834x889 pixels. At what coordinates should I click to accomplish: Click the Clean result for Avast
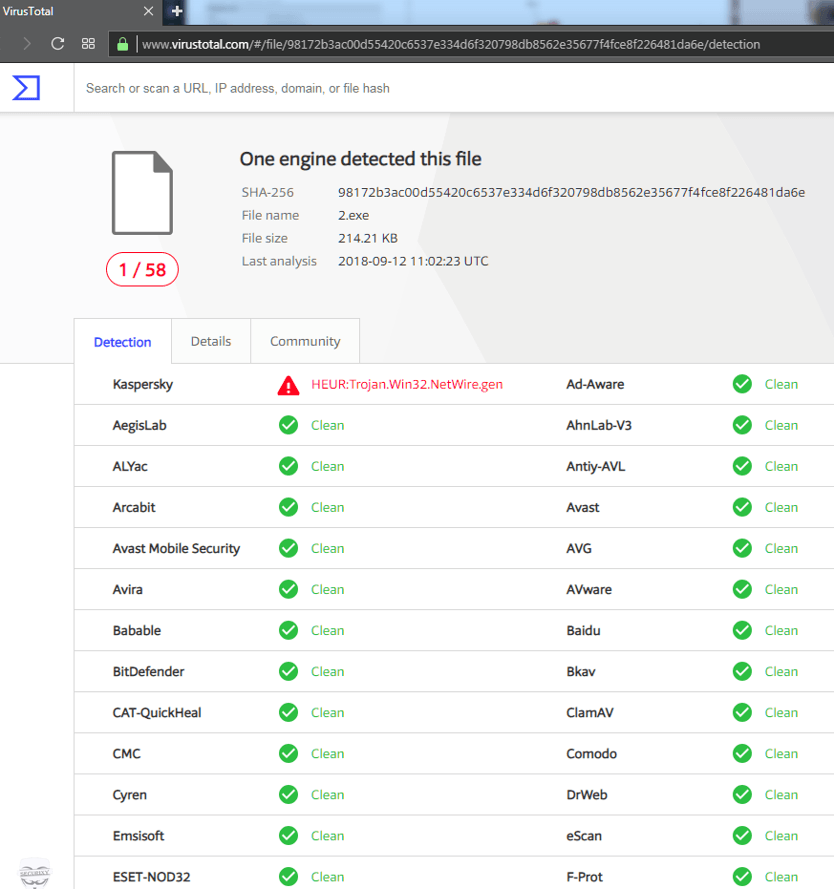[x=781, y=507]
